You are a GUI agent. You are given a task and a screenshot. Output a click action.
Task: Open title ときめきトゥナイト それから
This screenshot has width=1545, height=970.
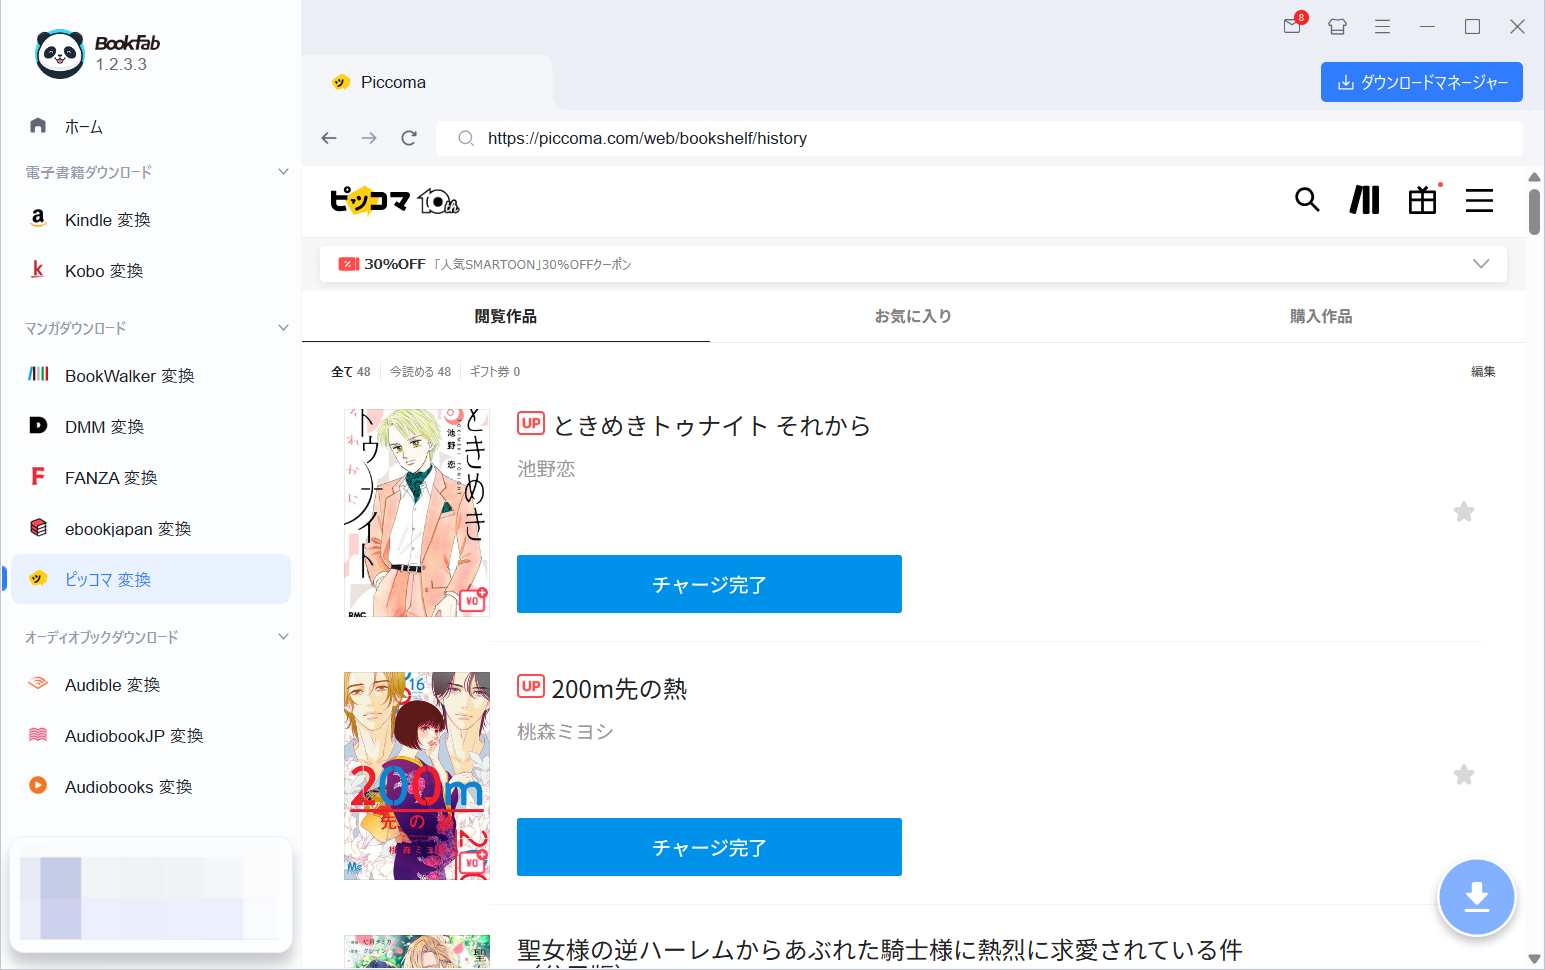click(711, 426)
